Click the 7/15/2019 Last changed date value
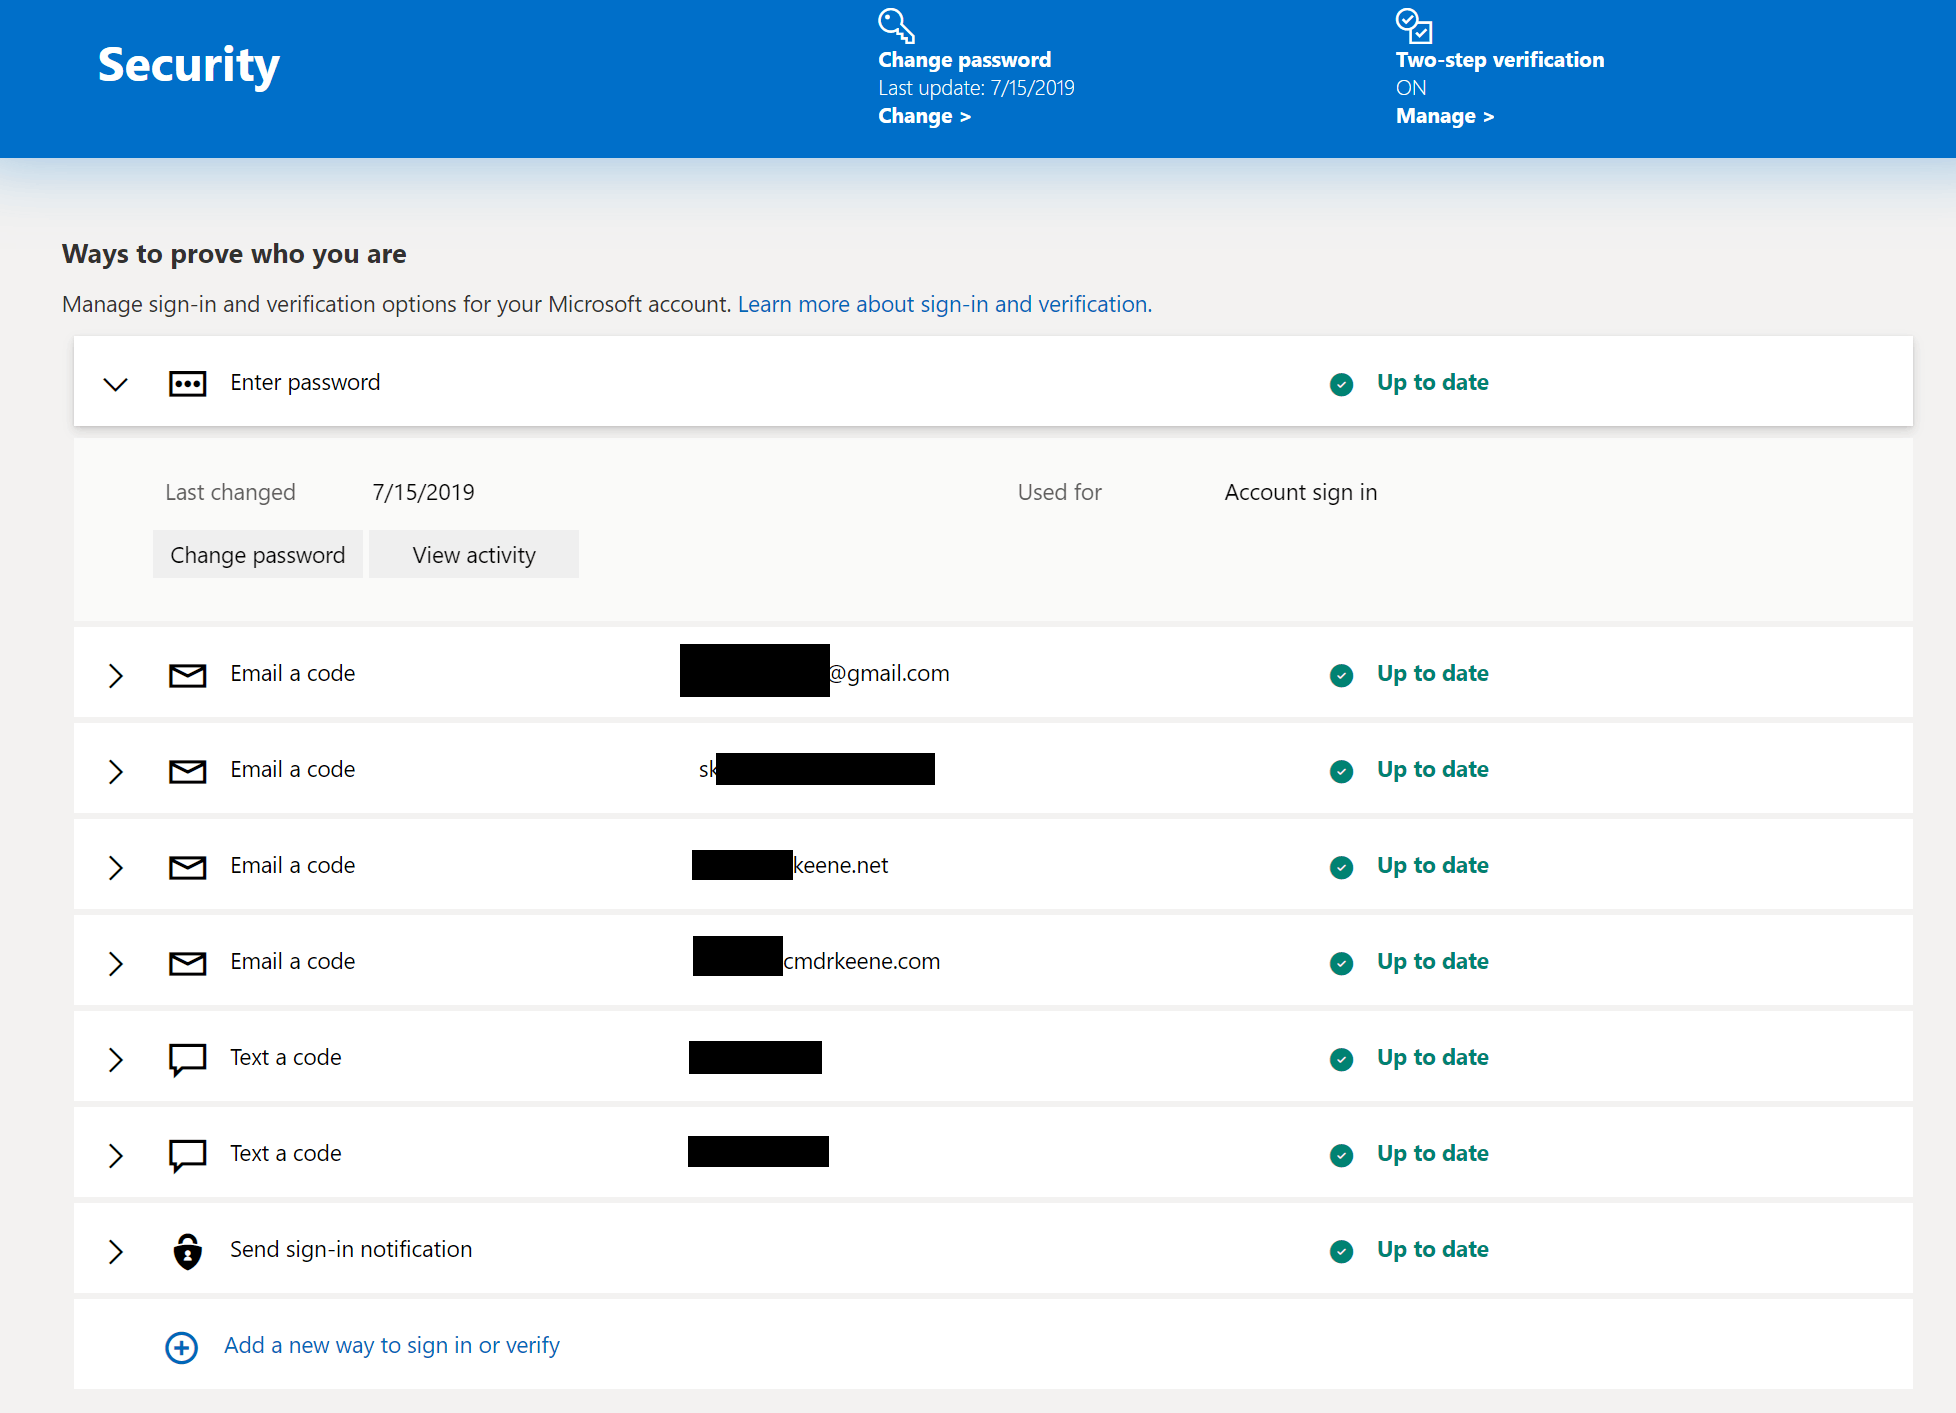1956x1413 pixels. click(x=423, y=492)
